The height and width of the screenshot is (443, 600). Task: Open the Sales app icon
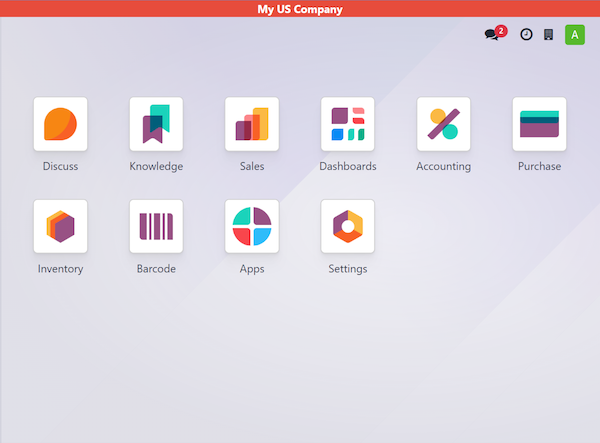pos(252,124)
